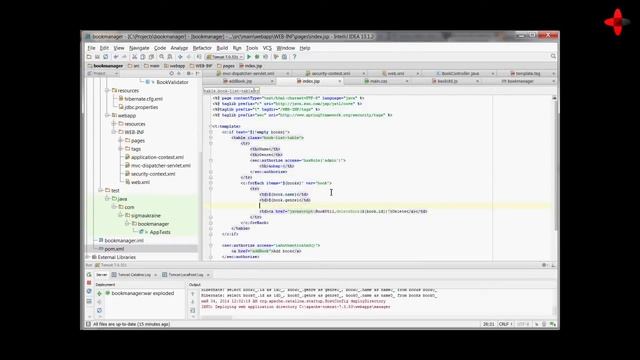The width and height of the screenshot is (640, 360).
Task: Click the up arrow icon in Output
Action: point(193,293)
